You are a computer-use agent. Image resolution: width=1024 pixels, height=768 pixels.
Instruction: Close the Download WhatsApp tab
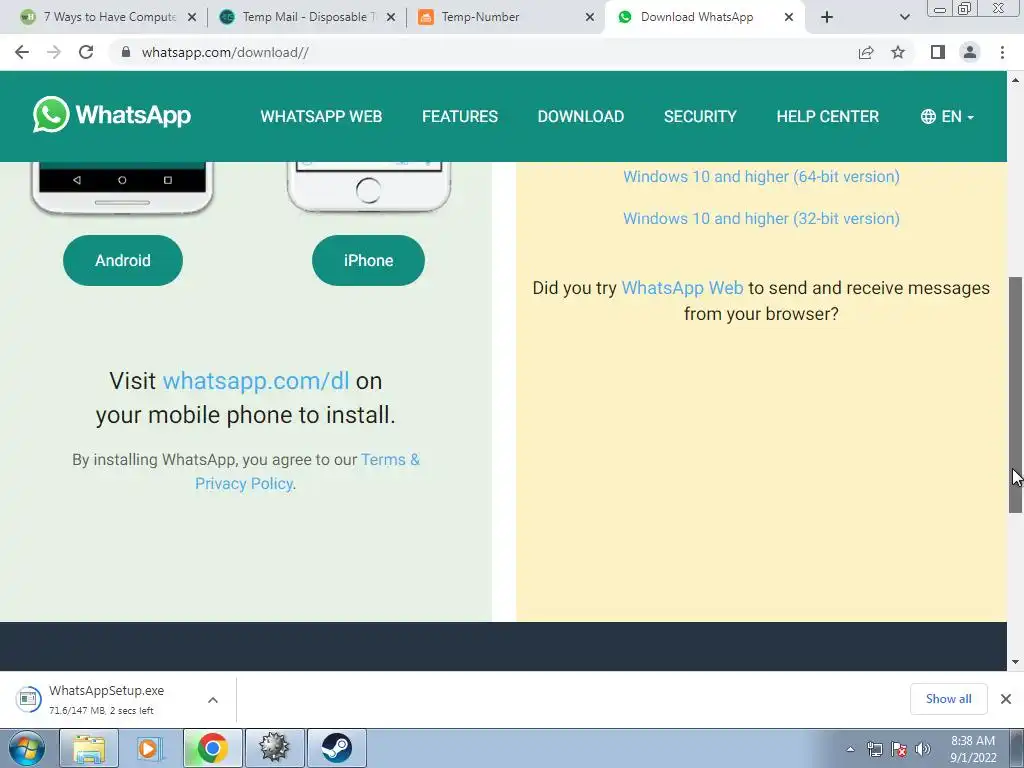[789, 17]
